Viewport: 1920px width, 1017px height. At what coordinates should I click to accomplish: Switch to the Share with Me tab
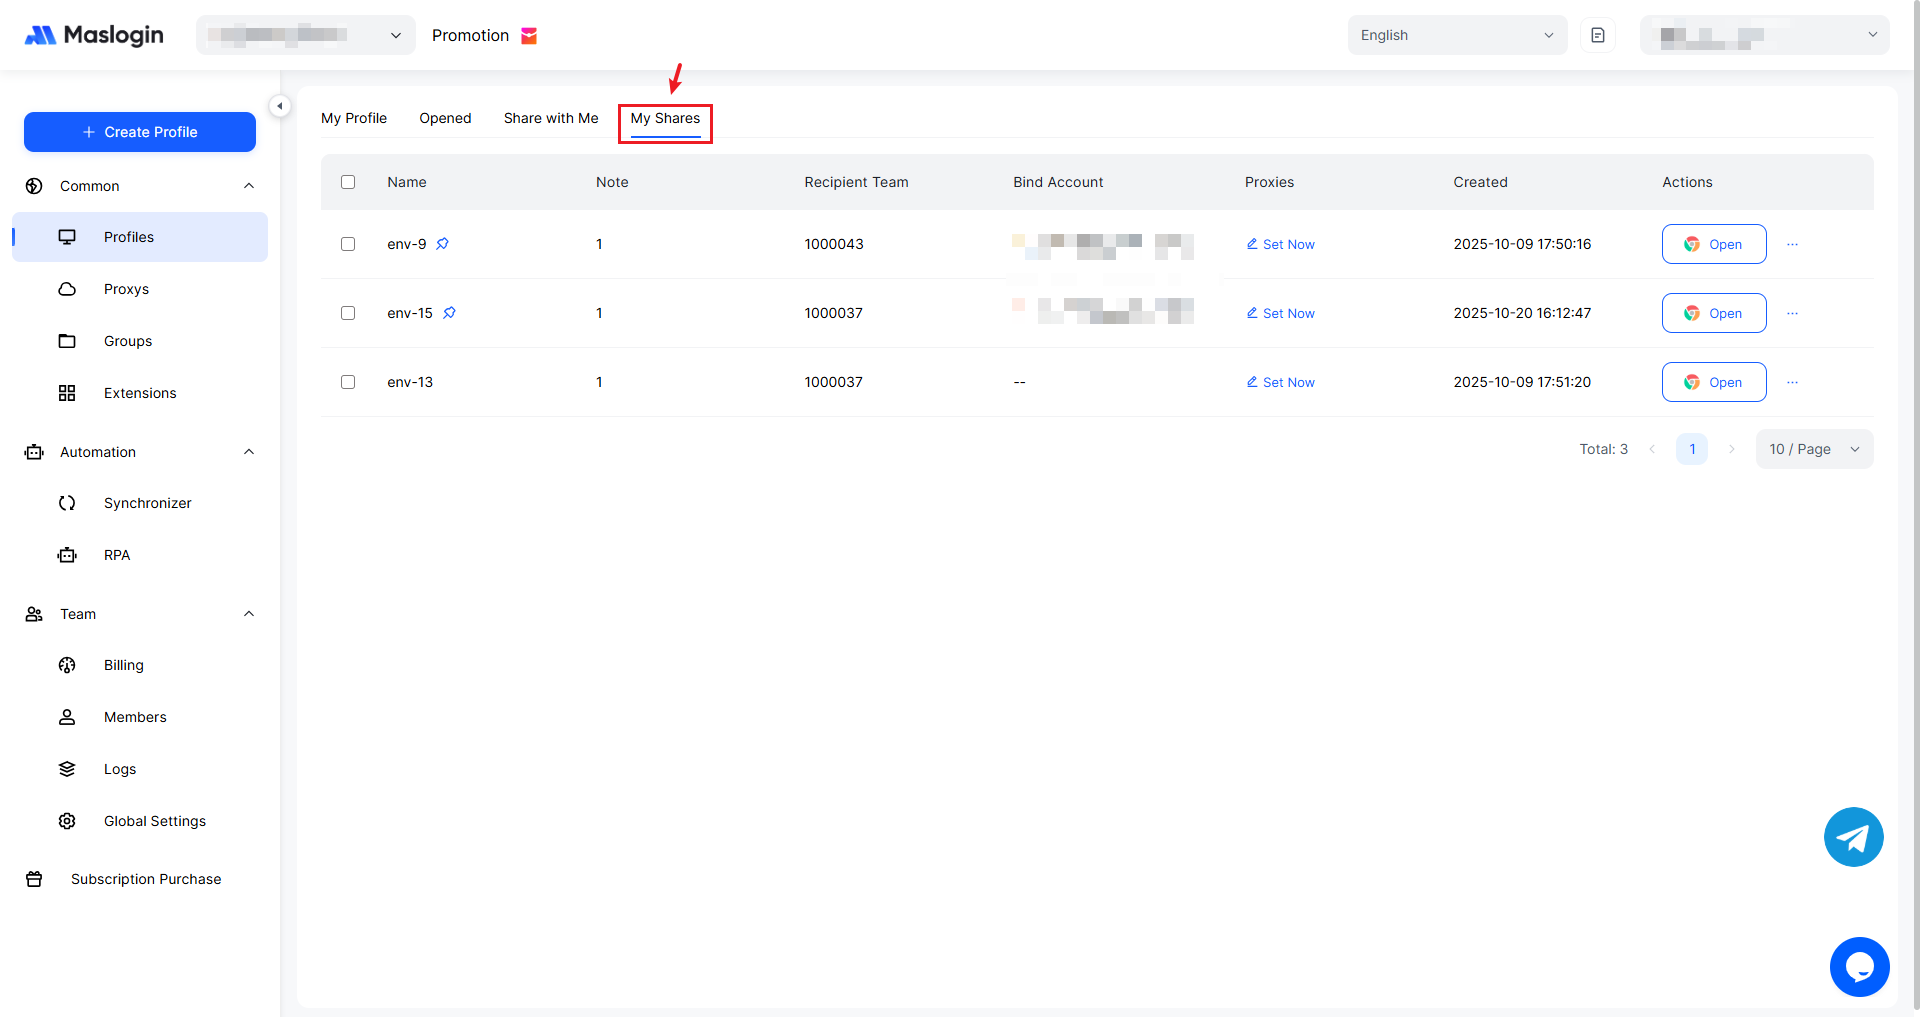[551, 118]
